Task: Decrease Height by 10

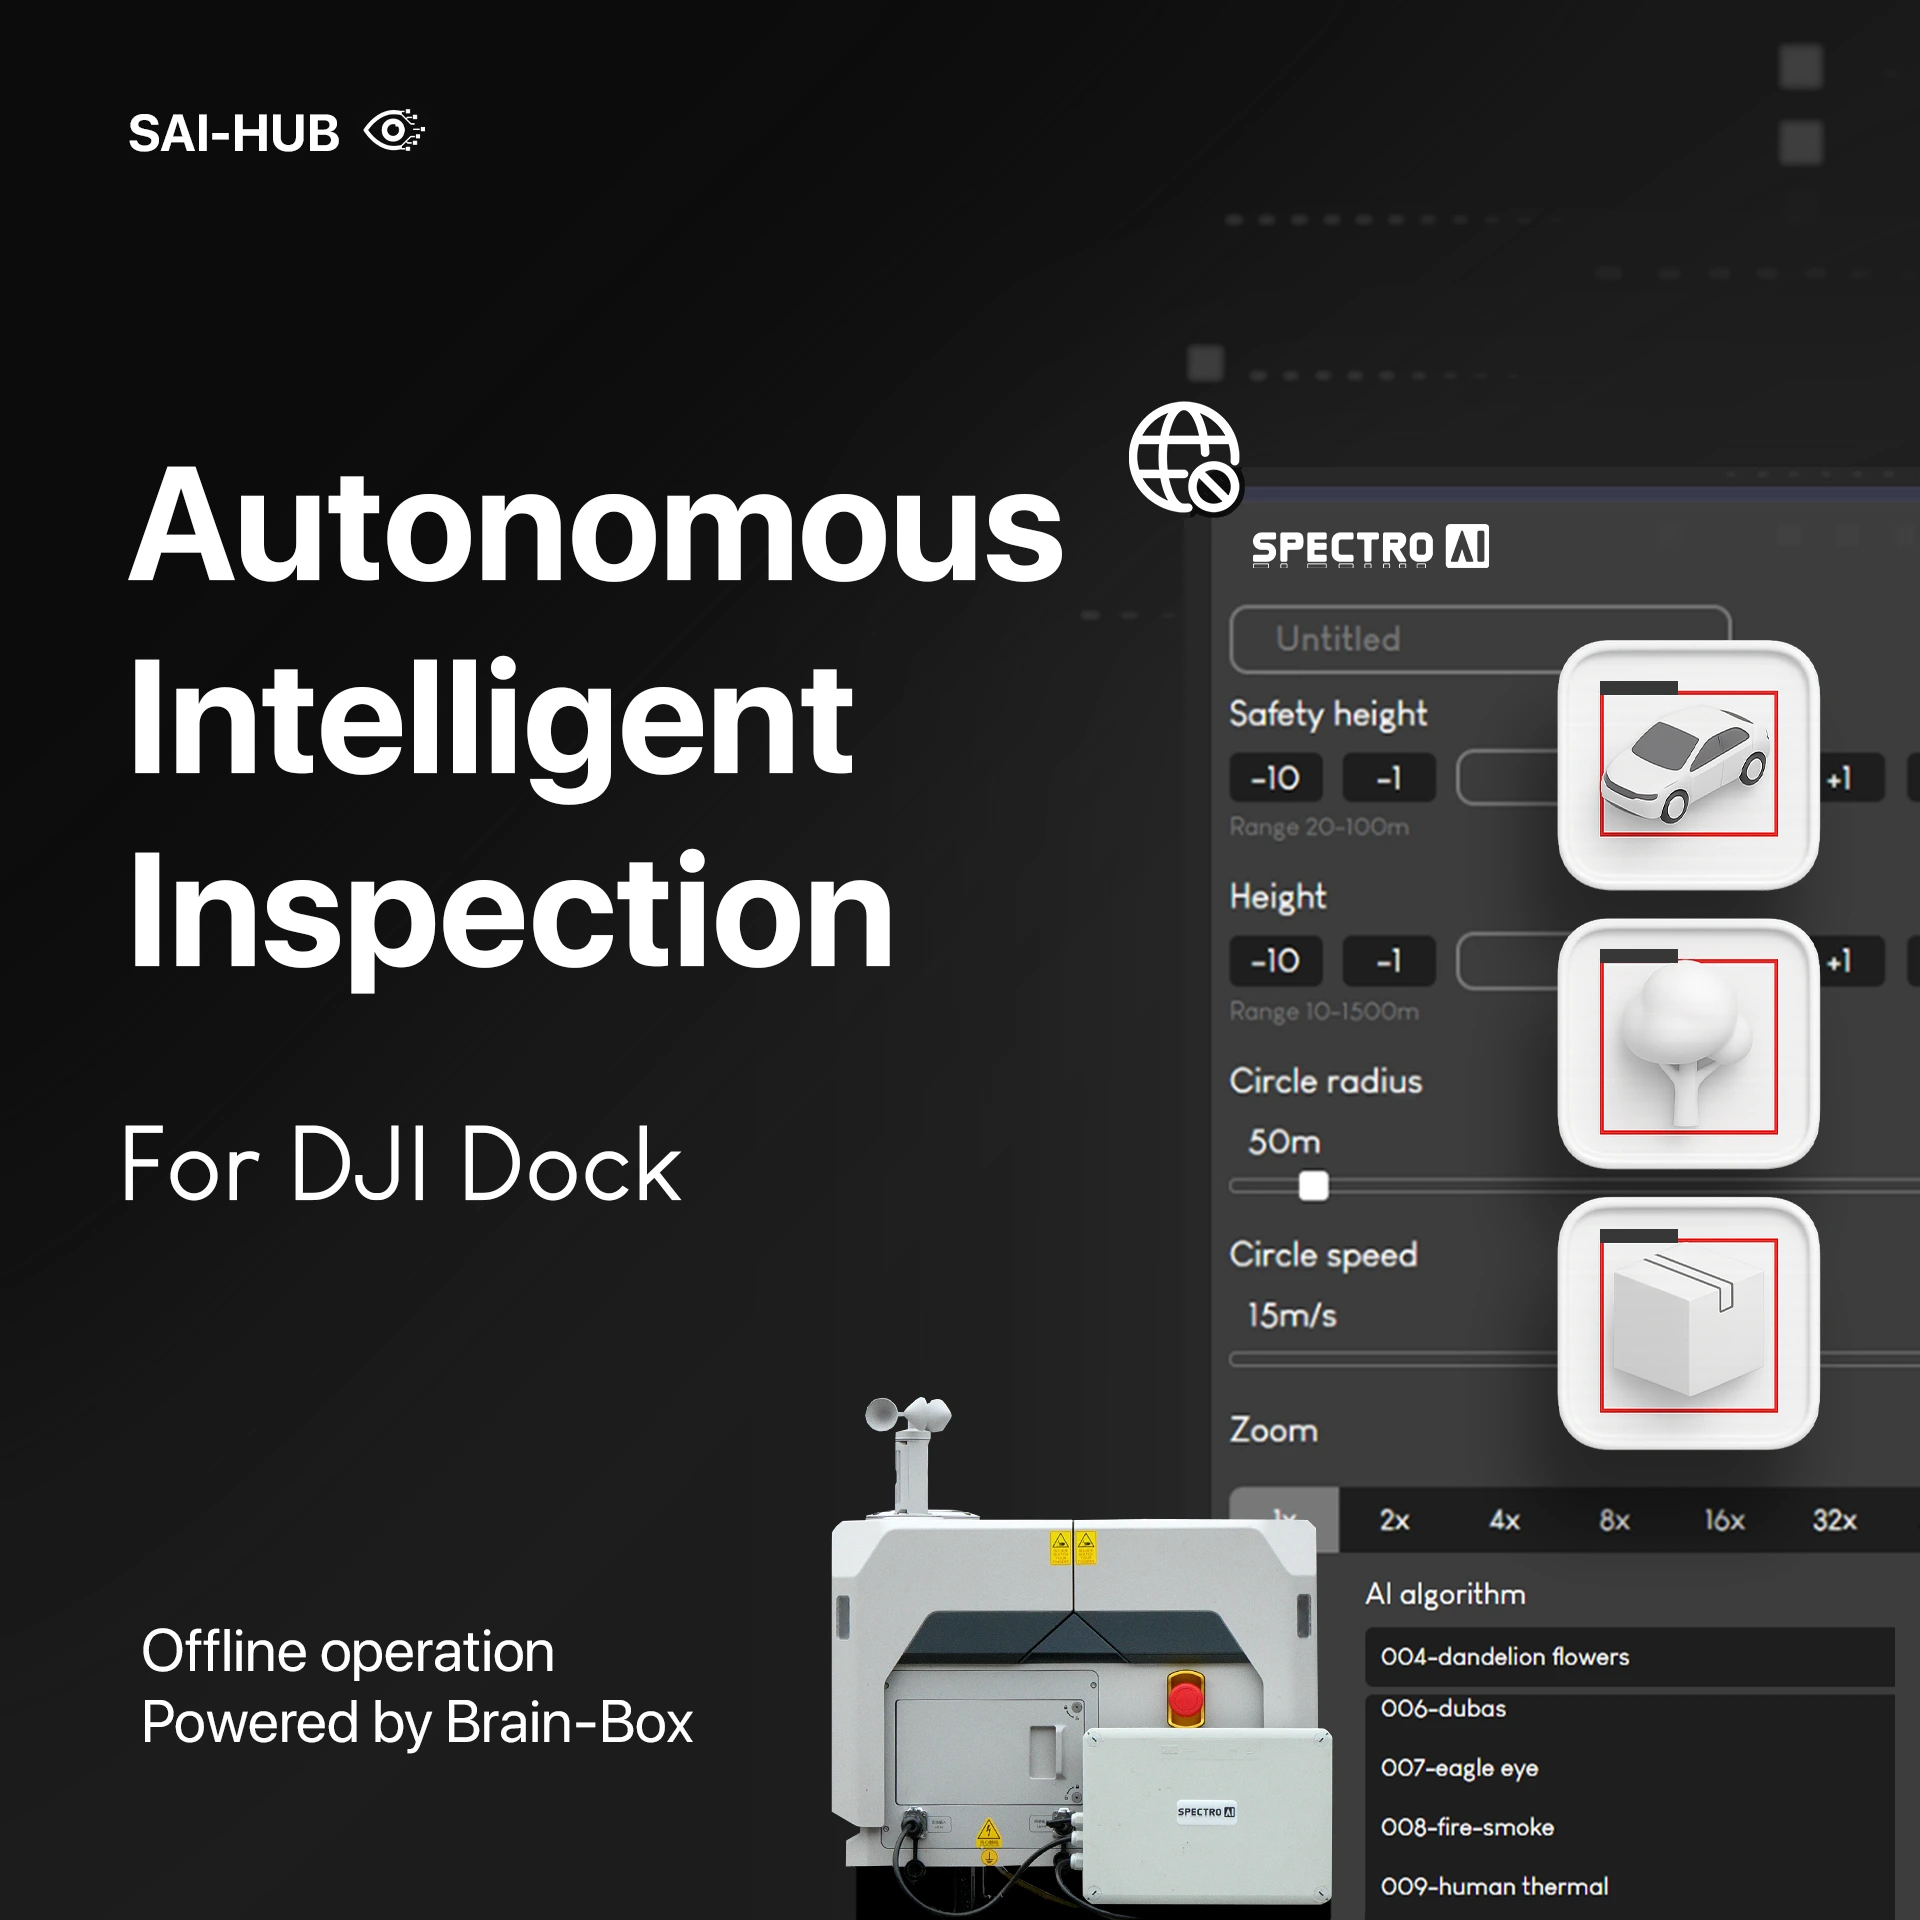Action: pos(1276,961)
